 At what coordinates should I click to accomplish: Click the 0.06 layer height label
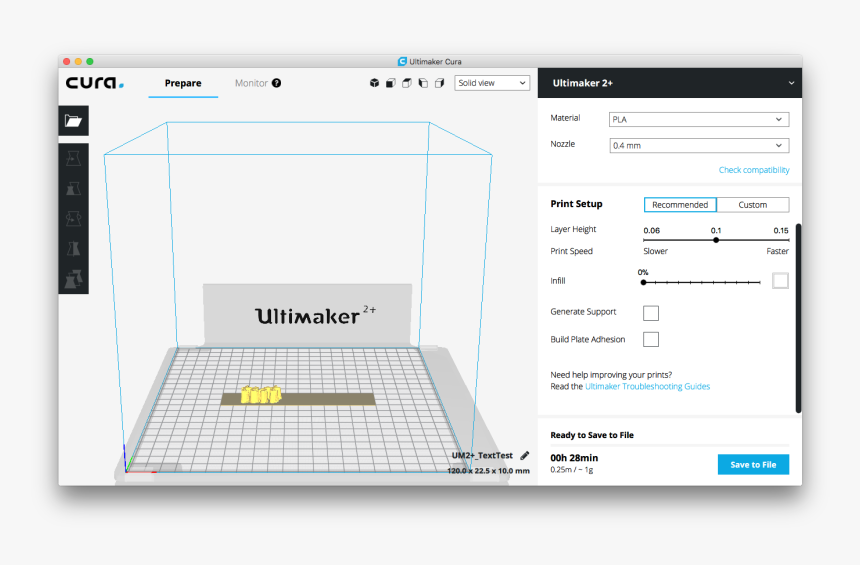click(652, 230)
